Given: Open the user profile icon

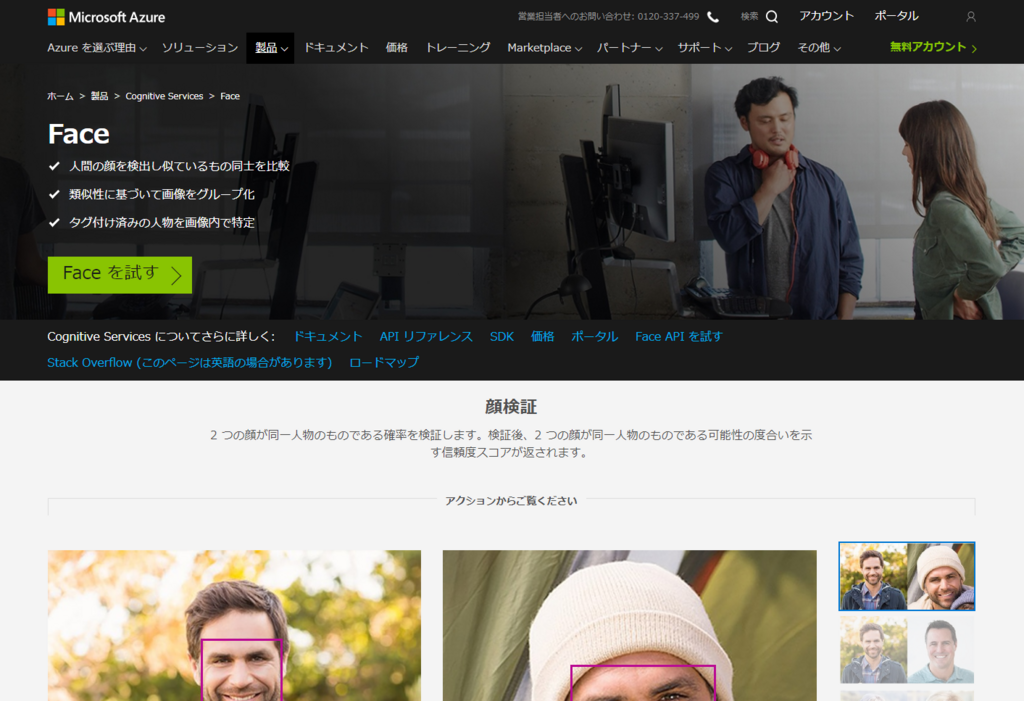Looking at the screenshot, I should pos(970,17).
